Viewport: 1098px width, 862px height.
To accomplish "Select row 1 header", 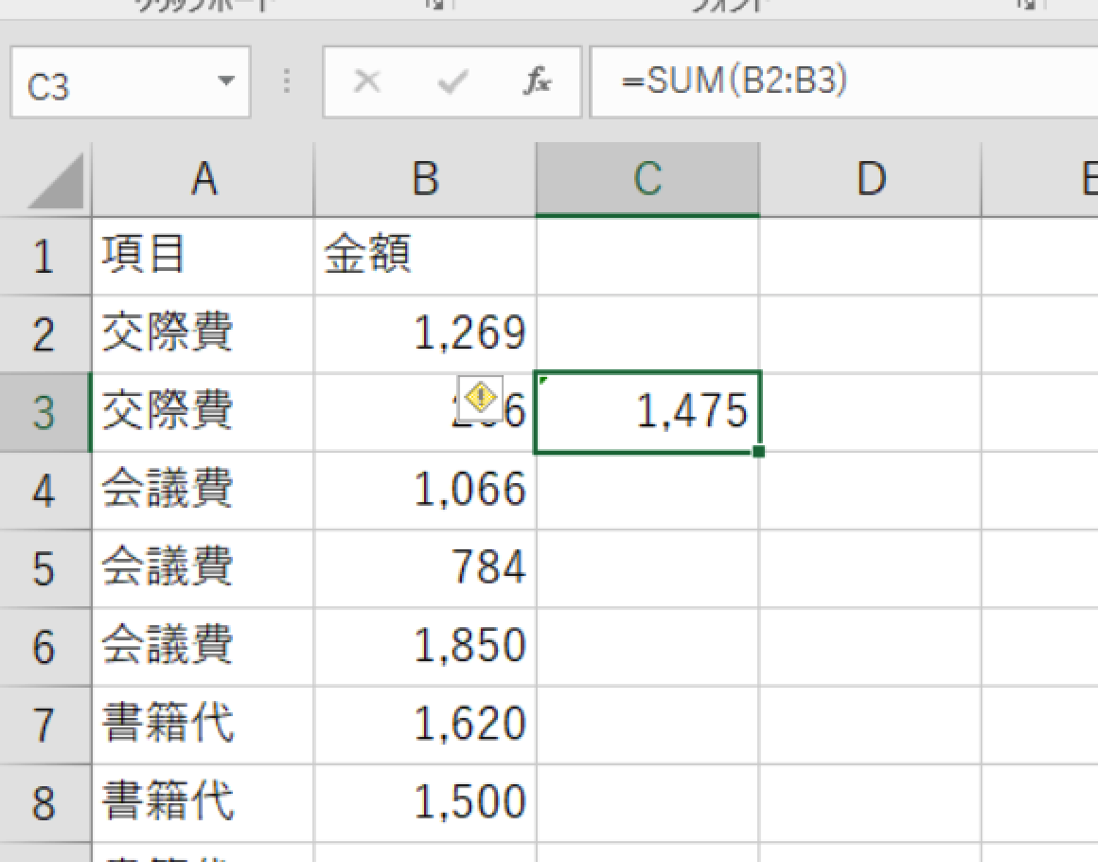I will click(45, 256).
